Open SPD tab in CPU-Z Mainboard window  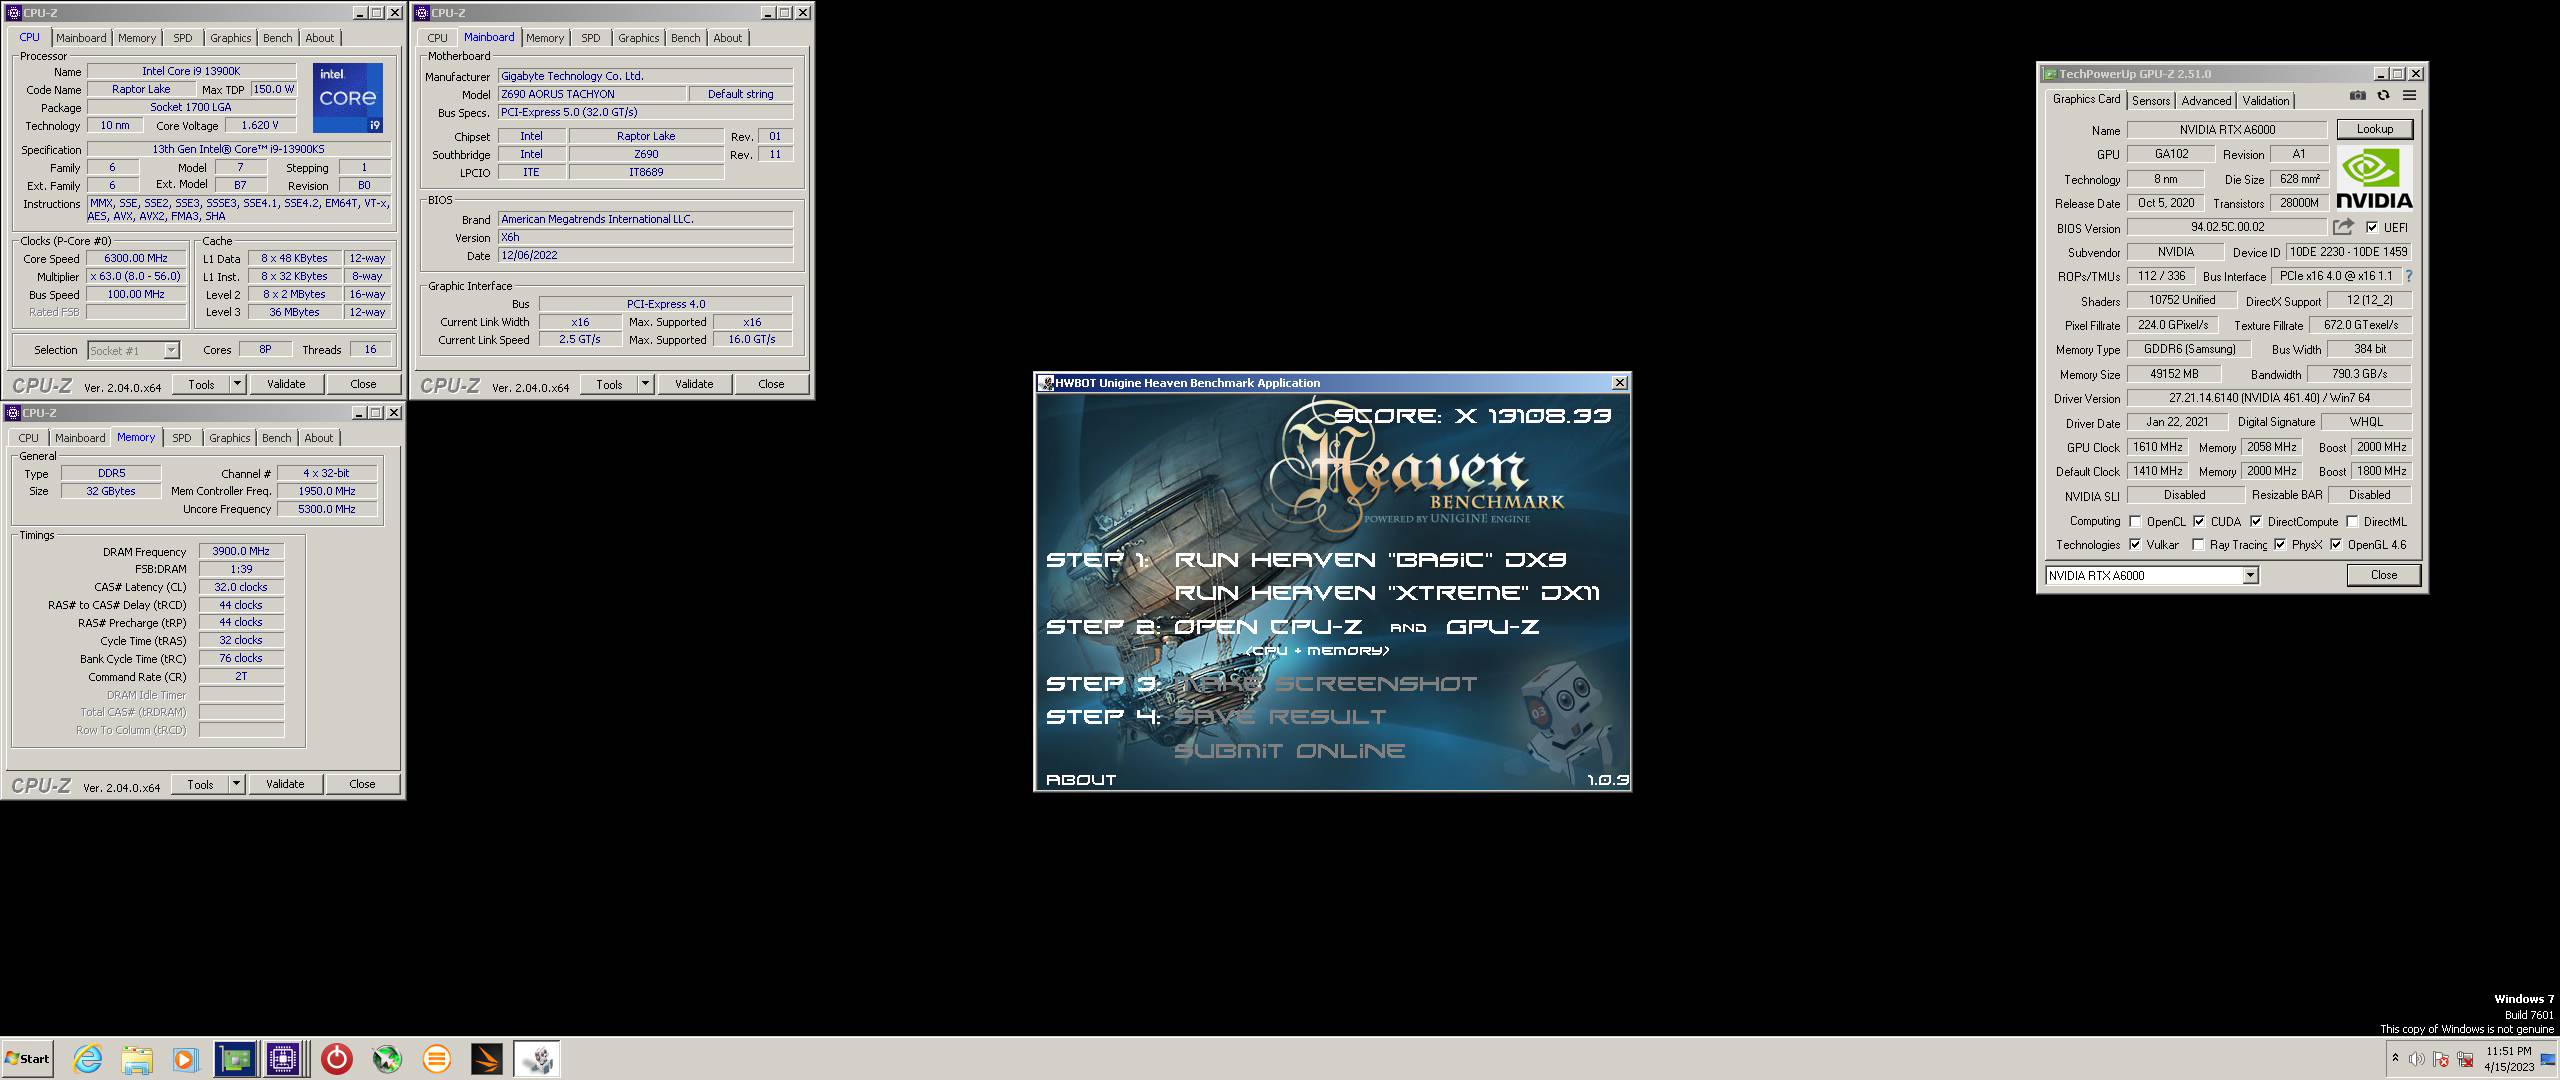pyautogui.click(x=591, y=38)
